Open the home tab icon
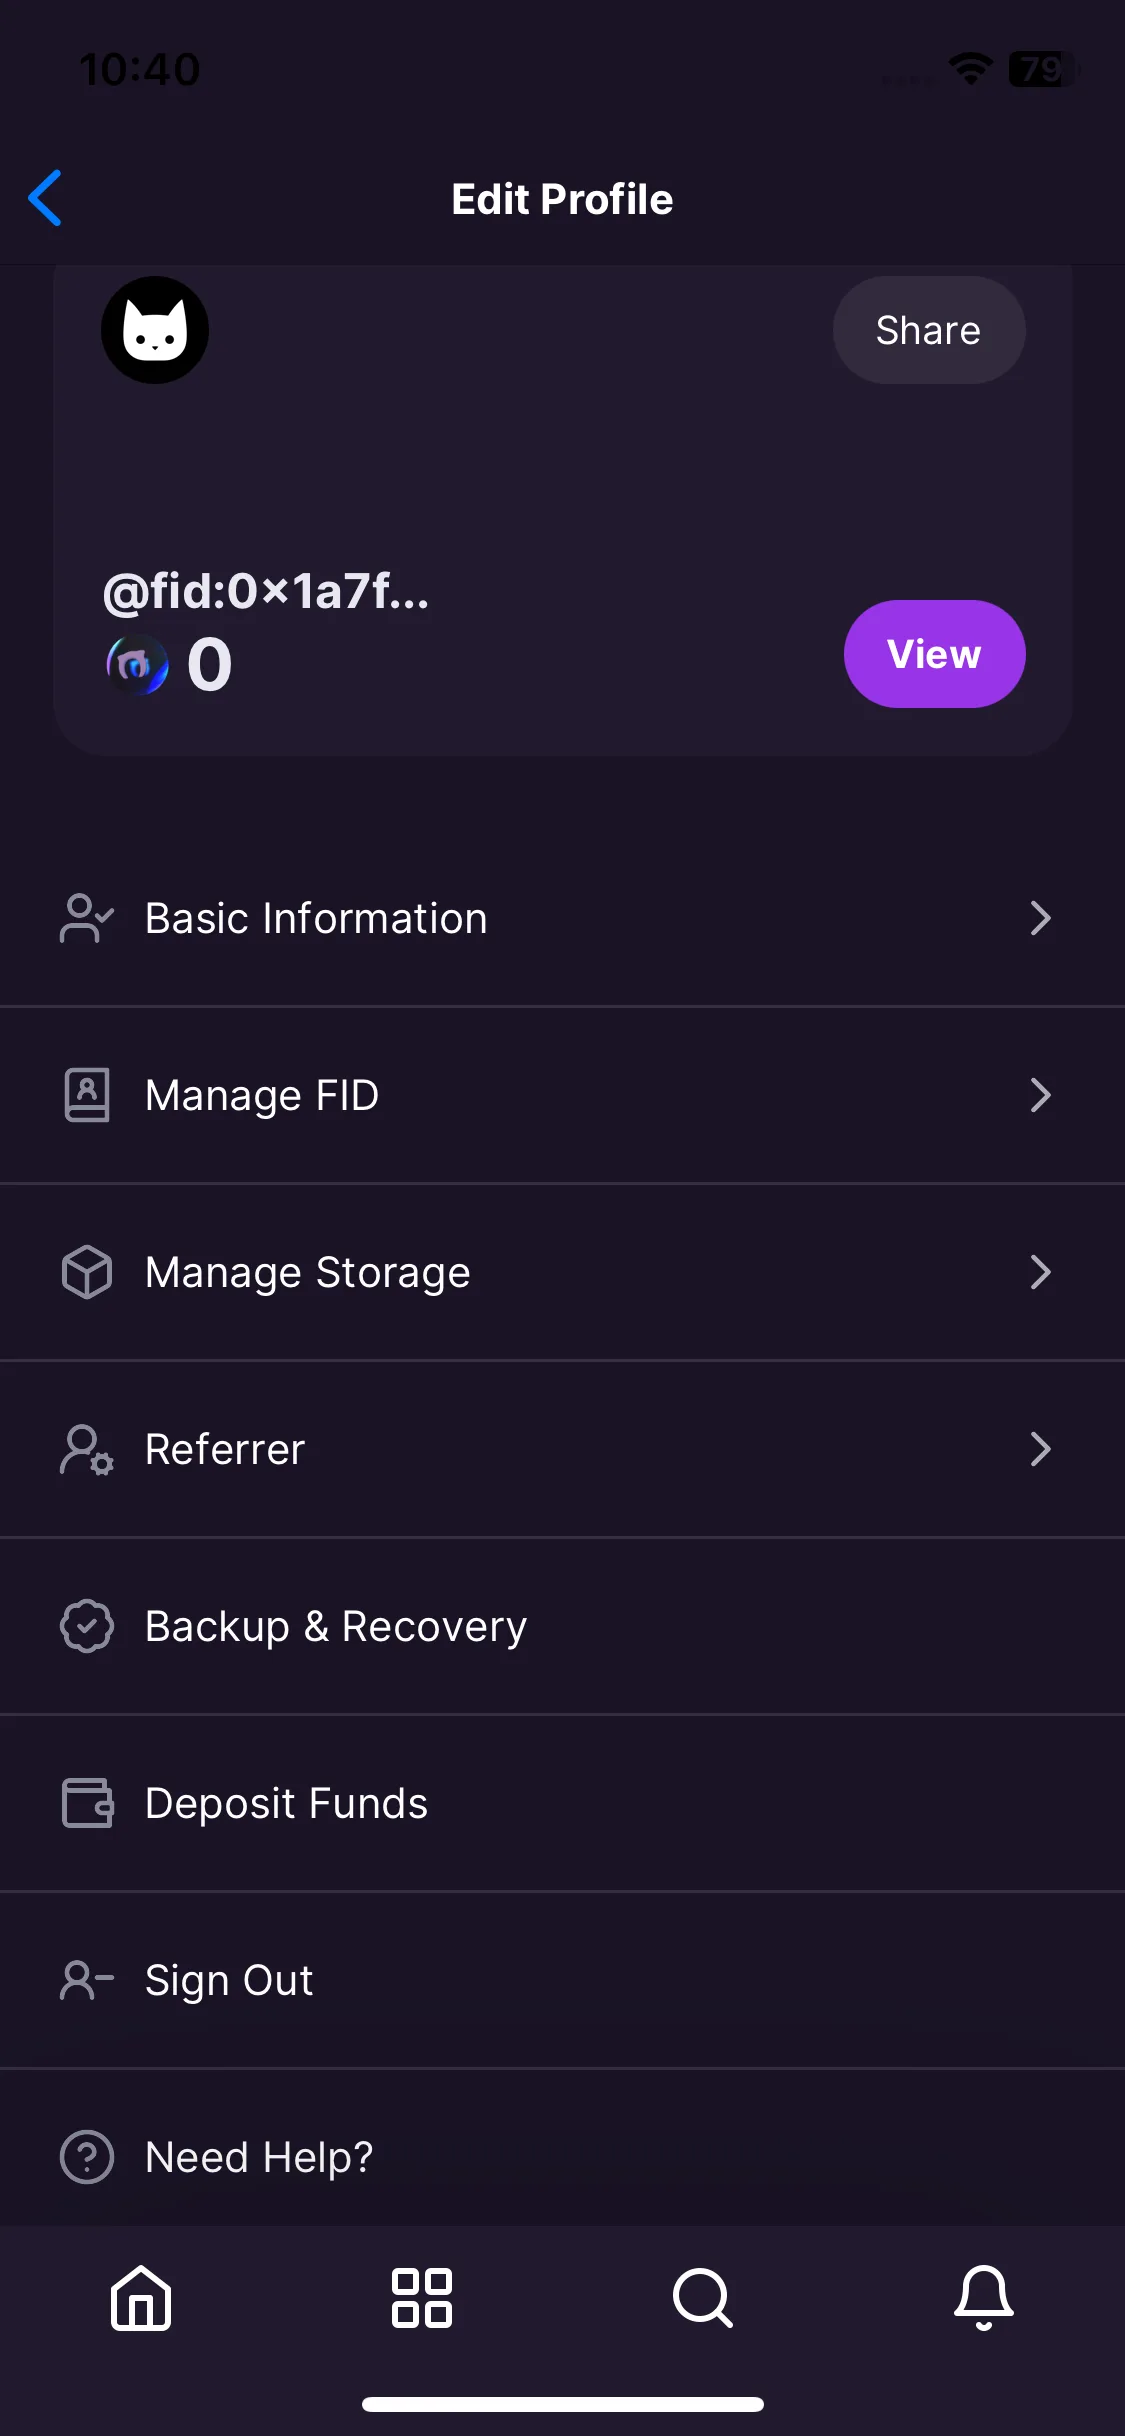Screen dimensions: 1125x2436 pos(141,2297)
